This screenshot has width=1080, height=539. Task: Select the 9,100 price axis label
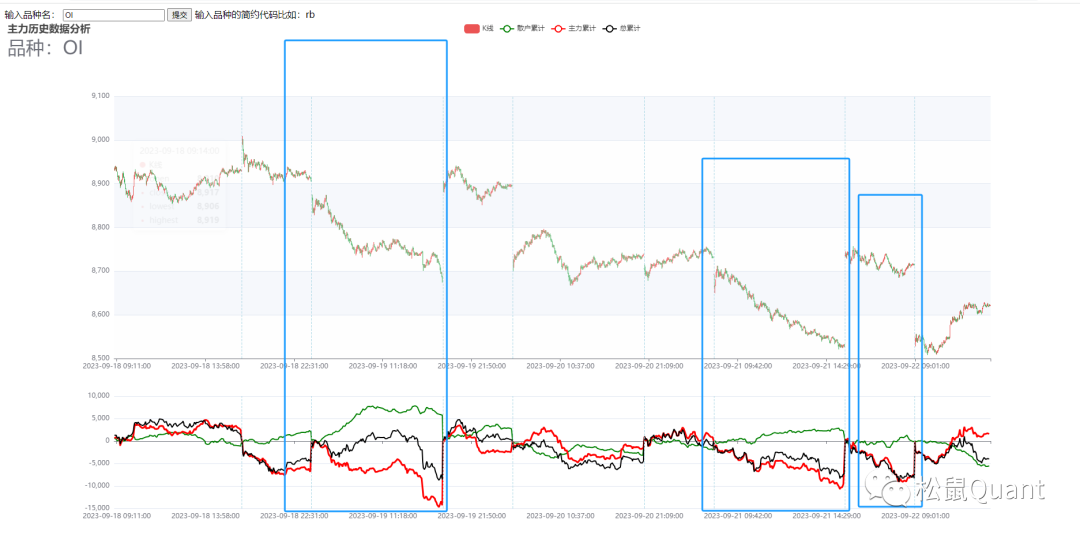coord(100,97)
